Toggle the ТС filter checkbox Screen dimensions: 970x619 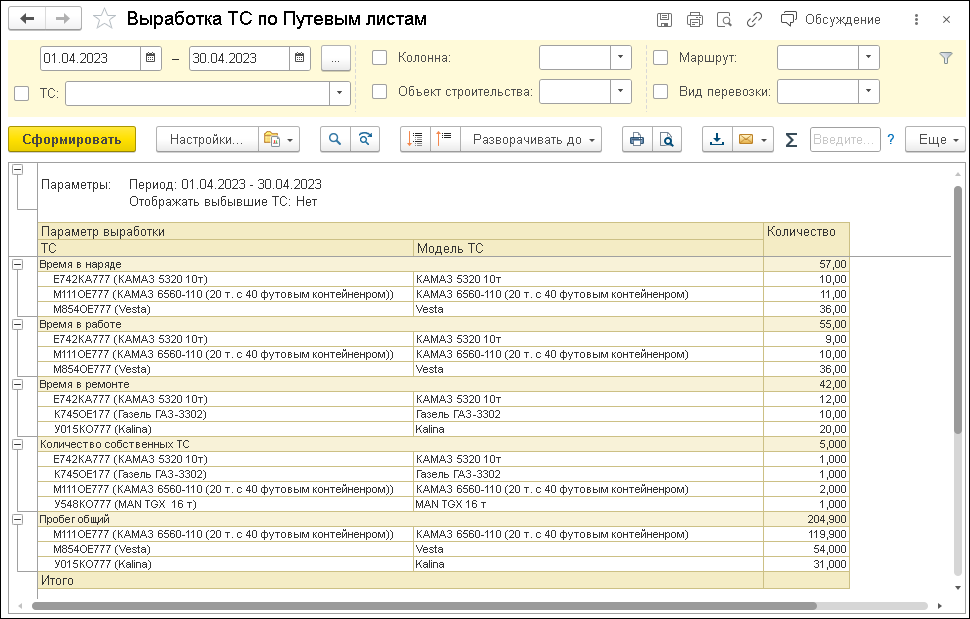[22, 93]
